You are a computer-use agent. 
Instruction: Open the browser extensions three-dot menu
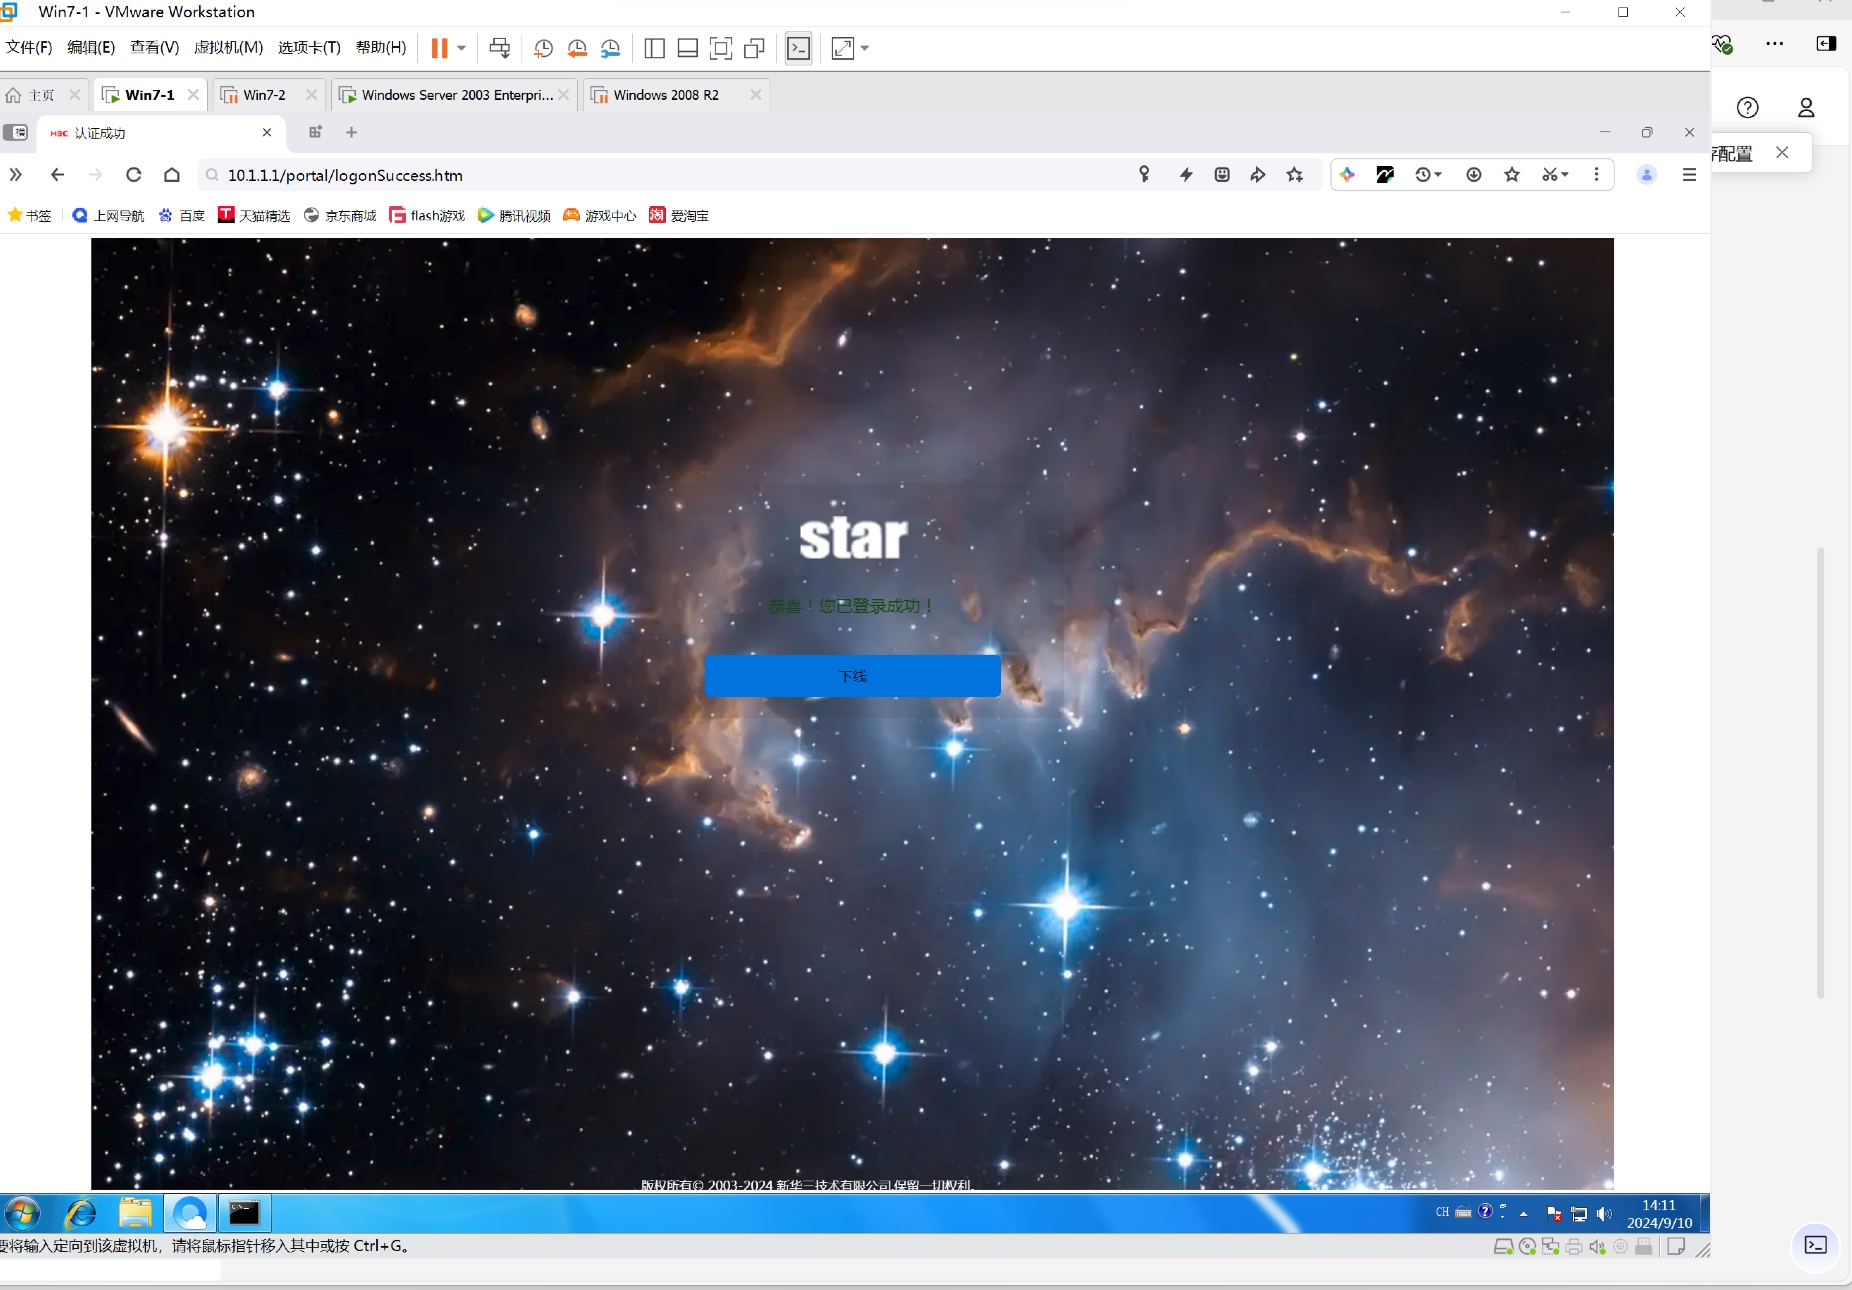pyautogui.click(x=1596, y=175)
